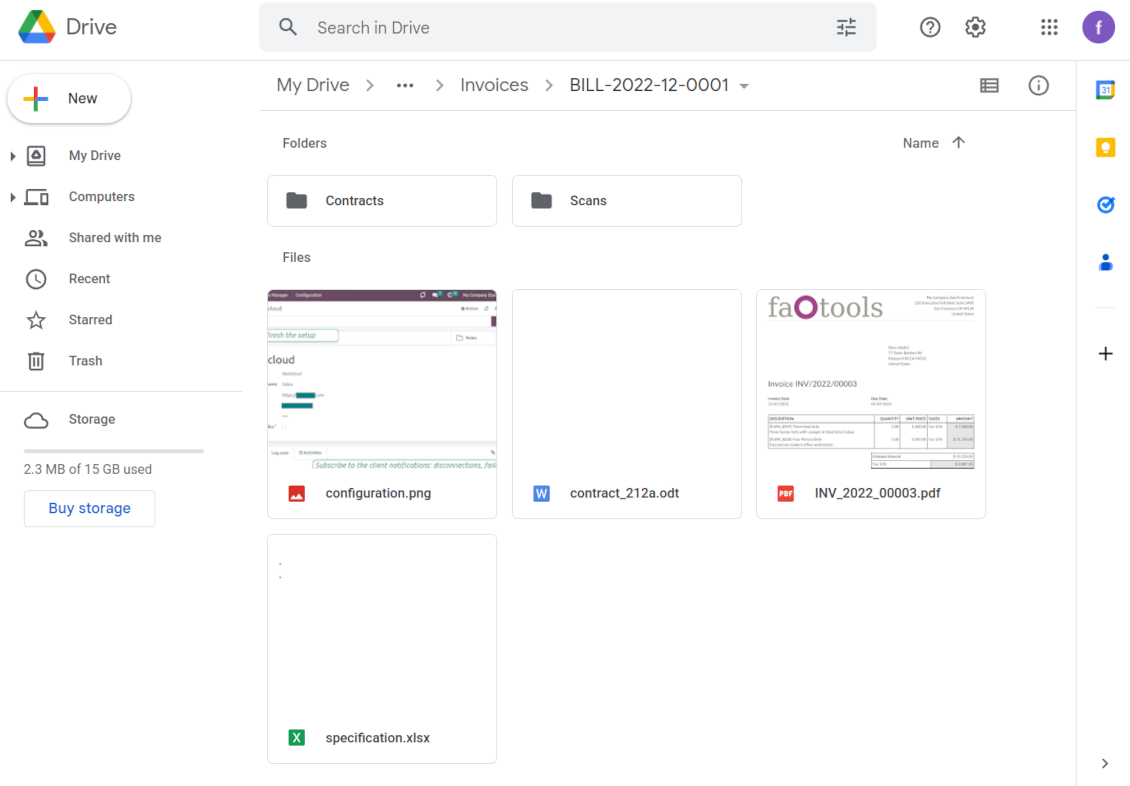Click '2.3 MB of 15 GB used' text
Screen dimensions: 1130x786
[x=88, y=469]
